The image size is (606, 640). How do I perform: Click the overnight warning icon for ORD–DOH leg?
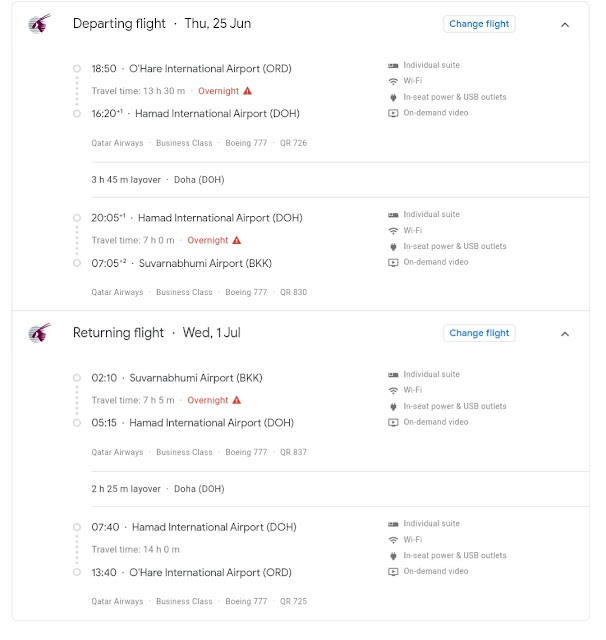[x=248, y=91]
